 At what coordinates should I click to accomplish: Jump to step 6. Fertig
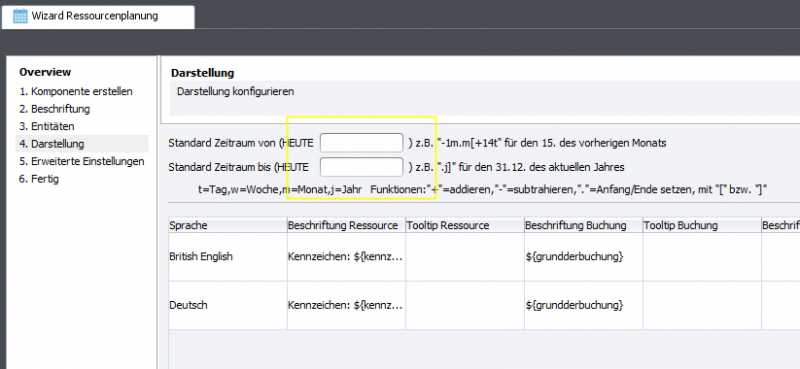click(39, 179)
